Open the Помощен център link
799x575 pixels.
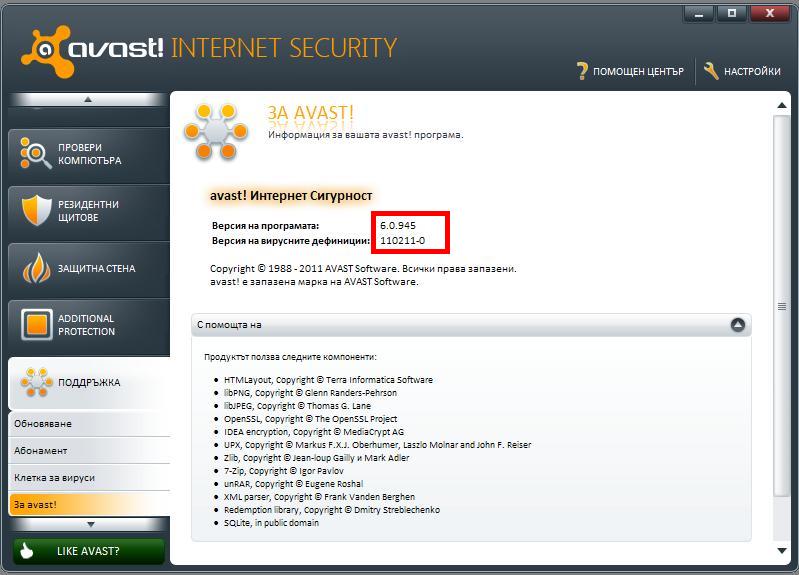(x=638, y=71)
